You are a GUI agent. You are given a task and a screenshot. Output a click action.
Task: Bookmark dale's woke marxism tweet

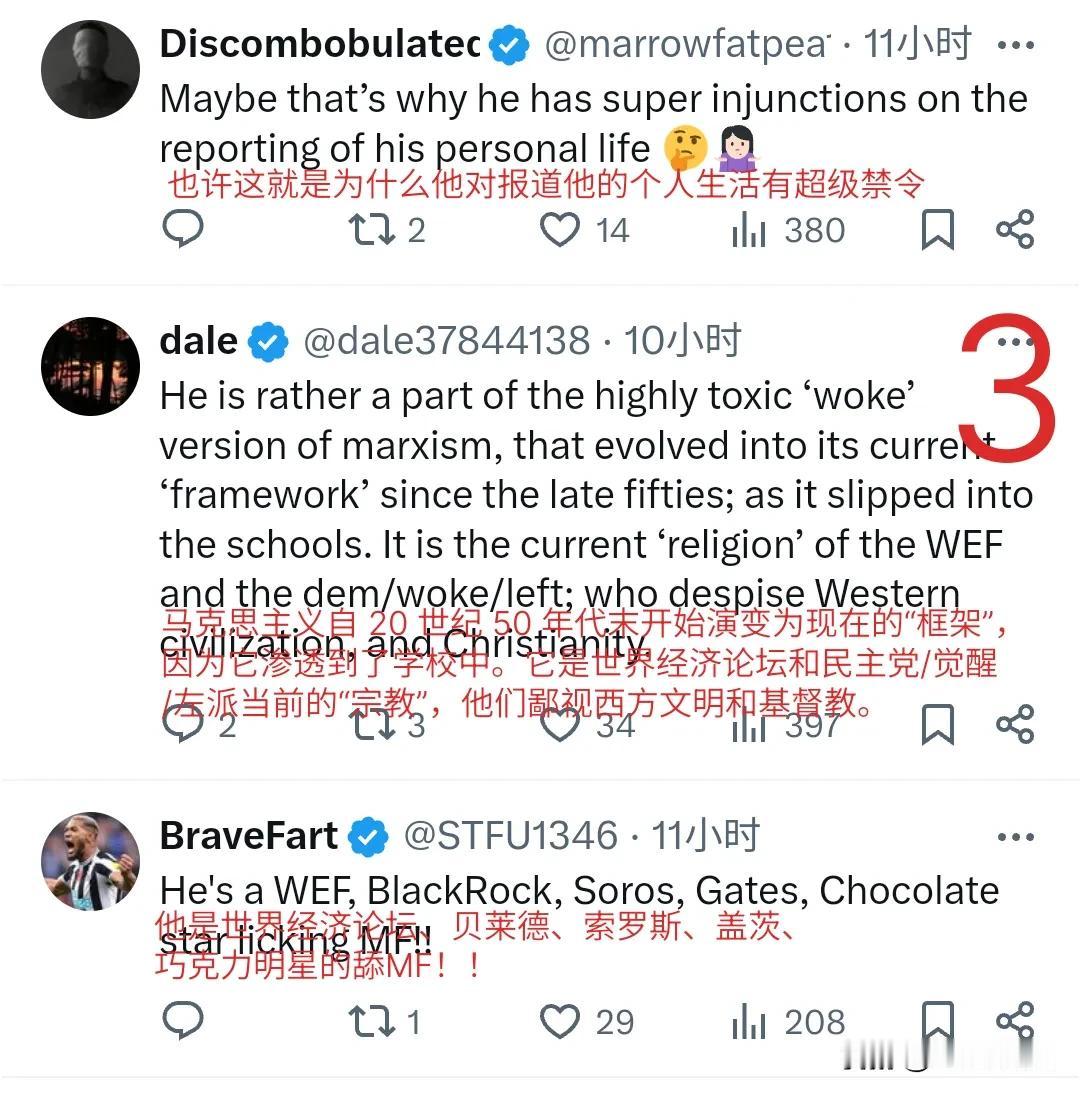[x=937, y=724]
